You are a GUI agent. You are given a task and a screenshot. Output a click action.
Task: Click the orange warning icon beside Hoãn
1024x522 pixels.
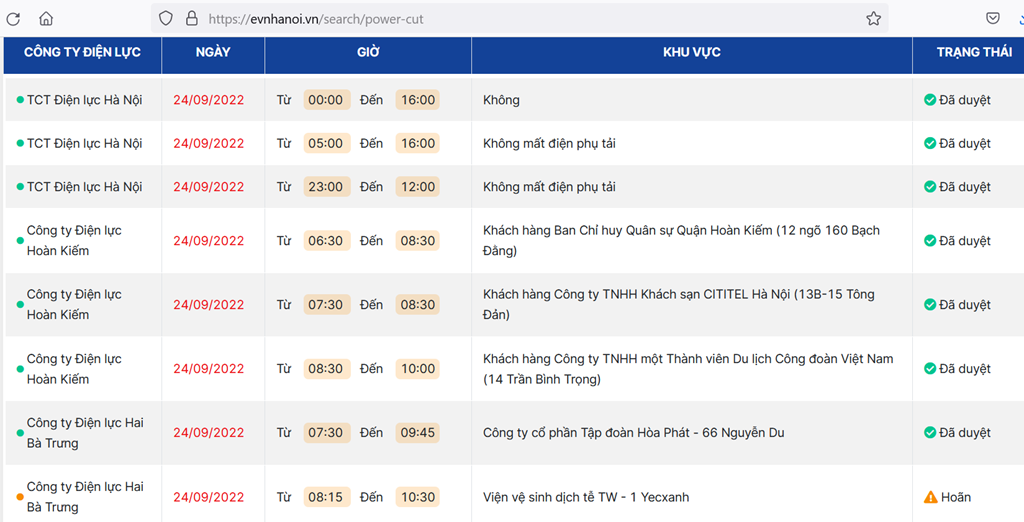[931, 497]
